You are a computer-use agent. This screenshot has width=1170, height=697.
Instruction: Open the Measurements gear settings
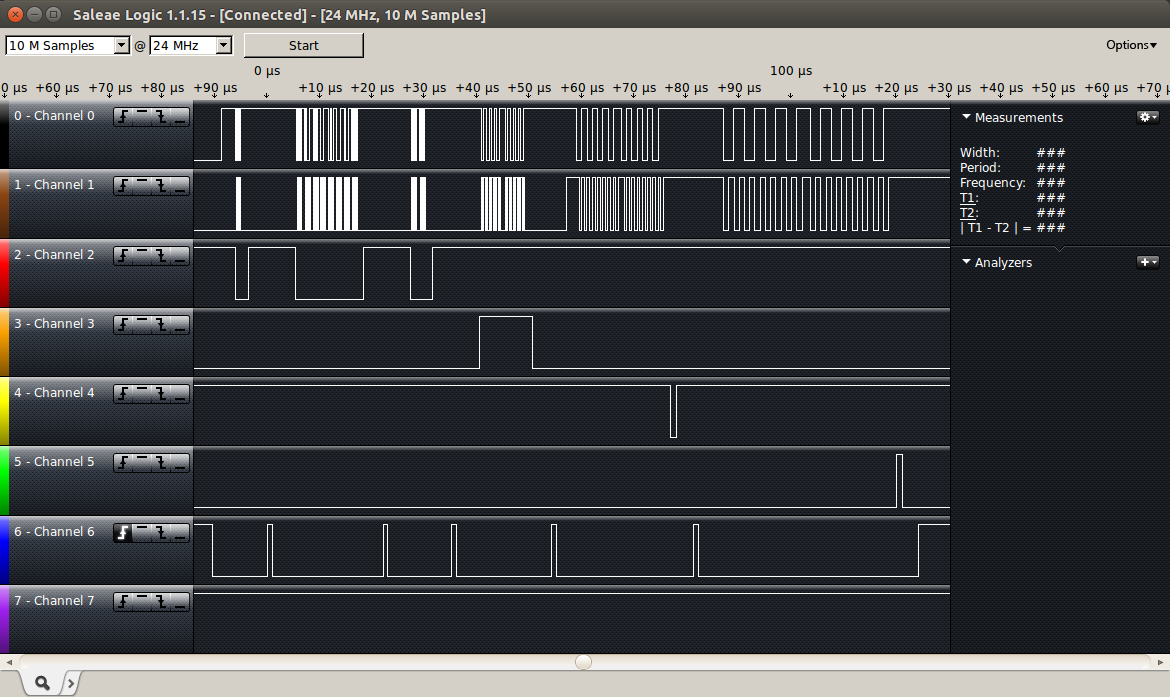1147,117
